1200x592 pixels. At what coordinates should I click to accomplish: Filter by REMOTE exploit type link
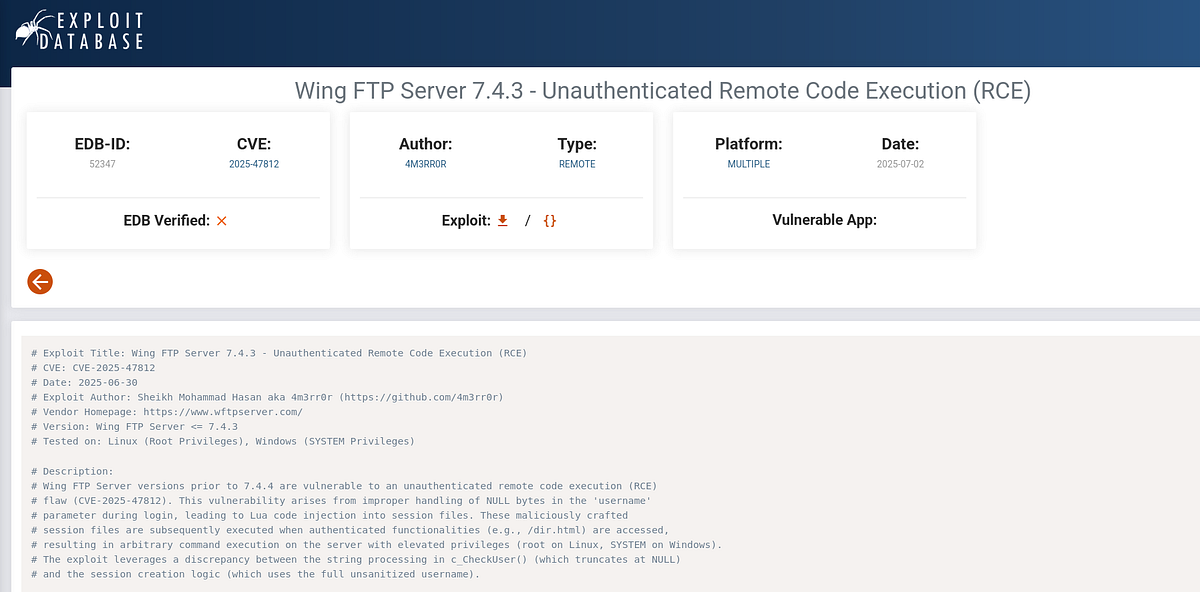(577, 164)
